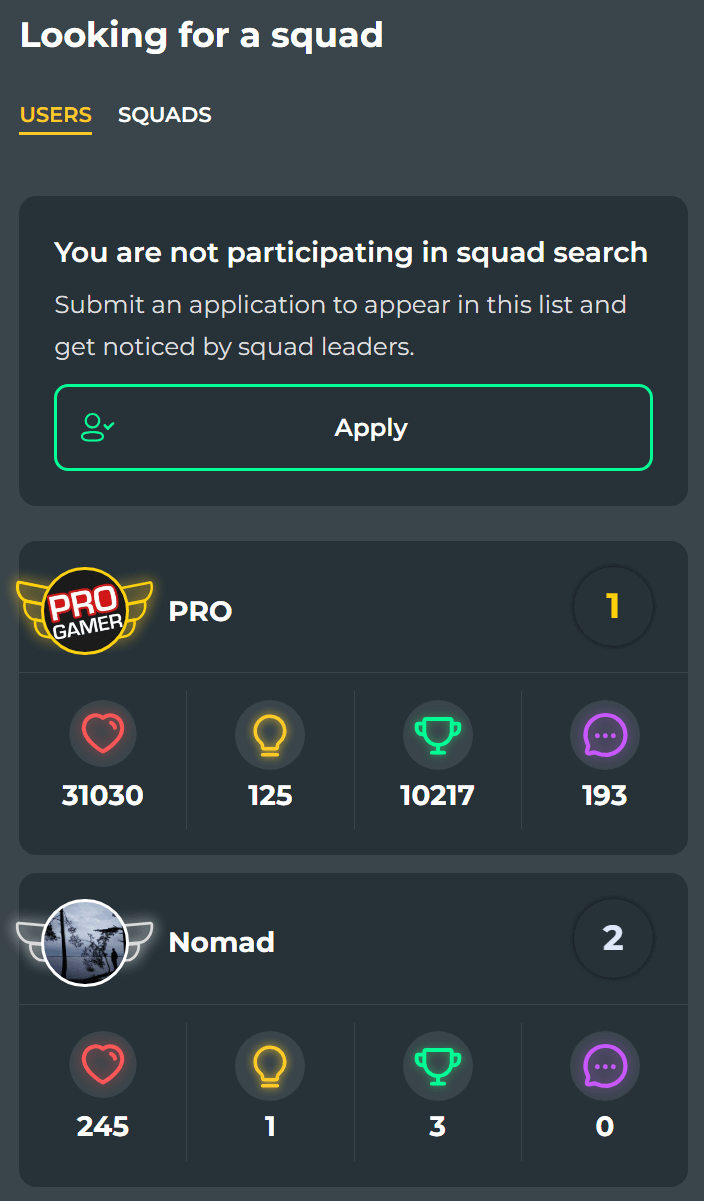The image size is (704, 1201).
Task: Click the lightbulb icon in PRO's card
Action: [270, 735]
